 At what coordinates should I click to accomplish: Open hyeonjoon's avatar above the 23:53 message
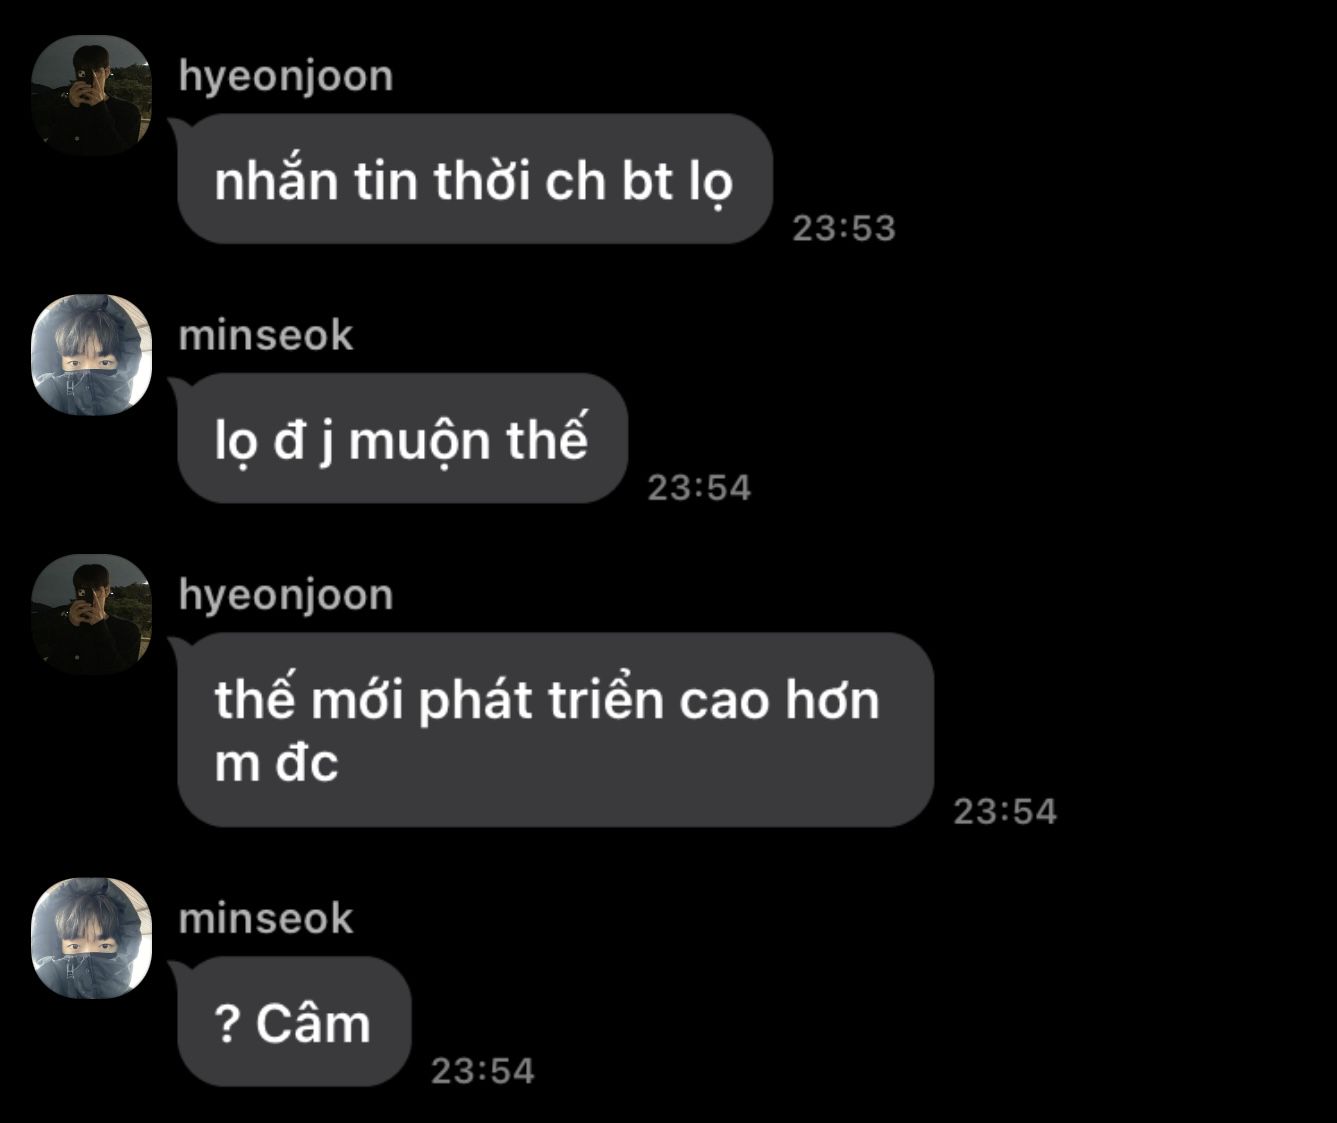(x=91, y=95)
